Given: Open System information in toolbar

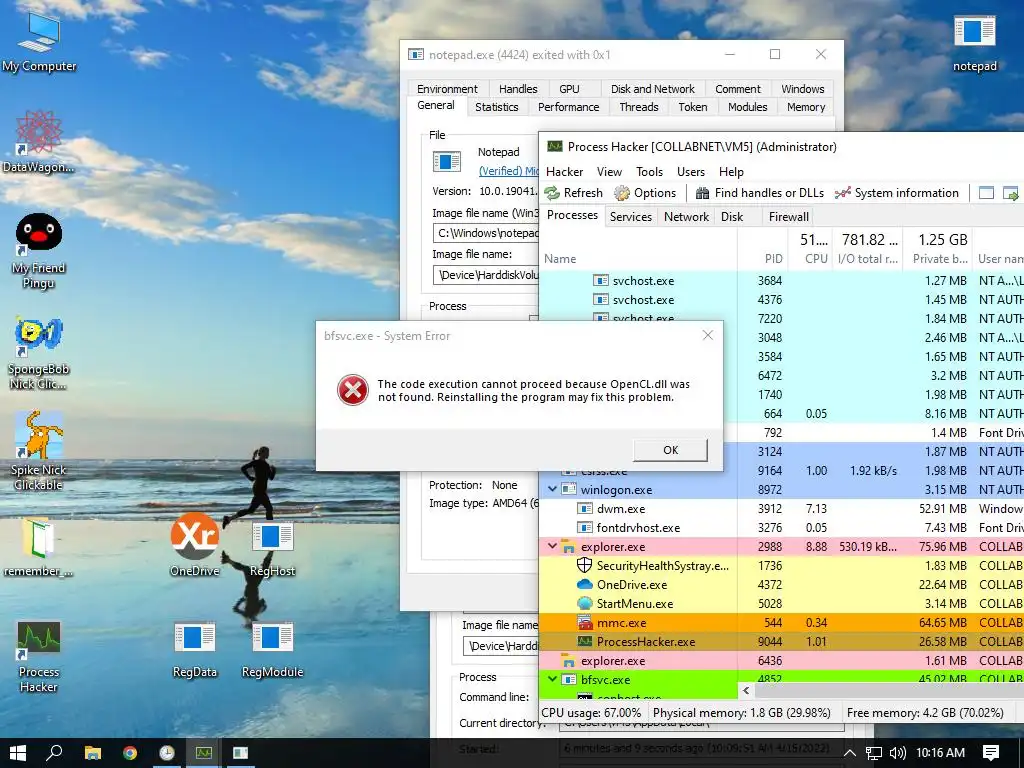Looking at the screenshot, I should [x=897, y=193].
